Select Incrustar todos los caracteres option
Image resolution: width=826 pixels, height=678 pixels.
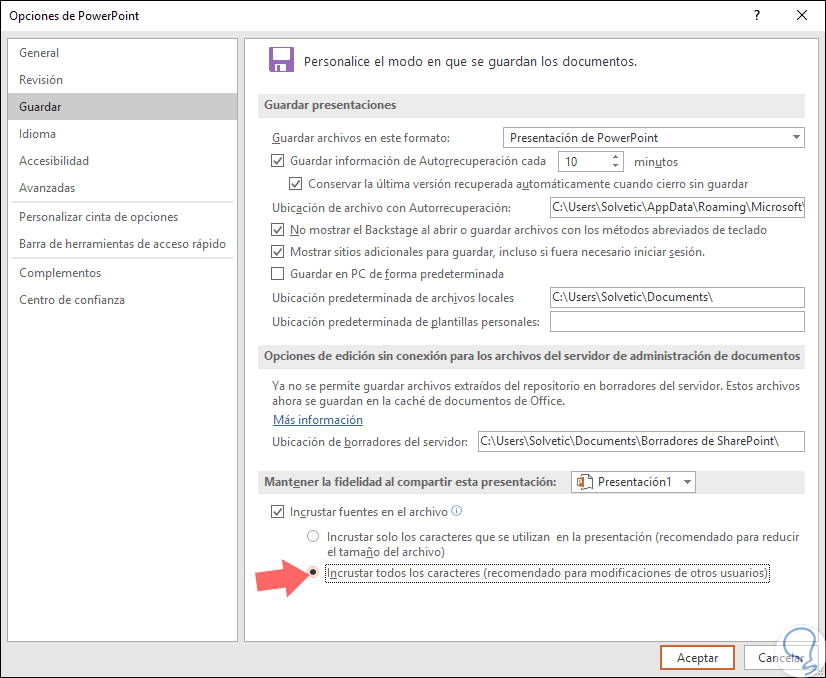[x=313, y=572]
